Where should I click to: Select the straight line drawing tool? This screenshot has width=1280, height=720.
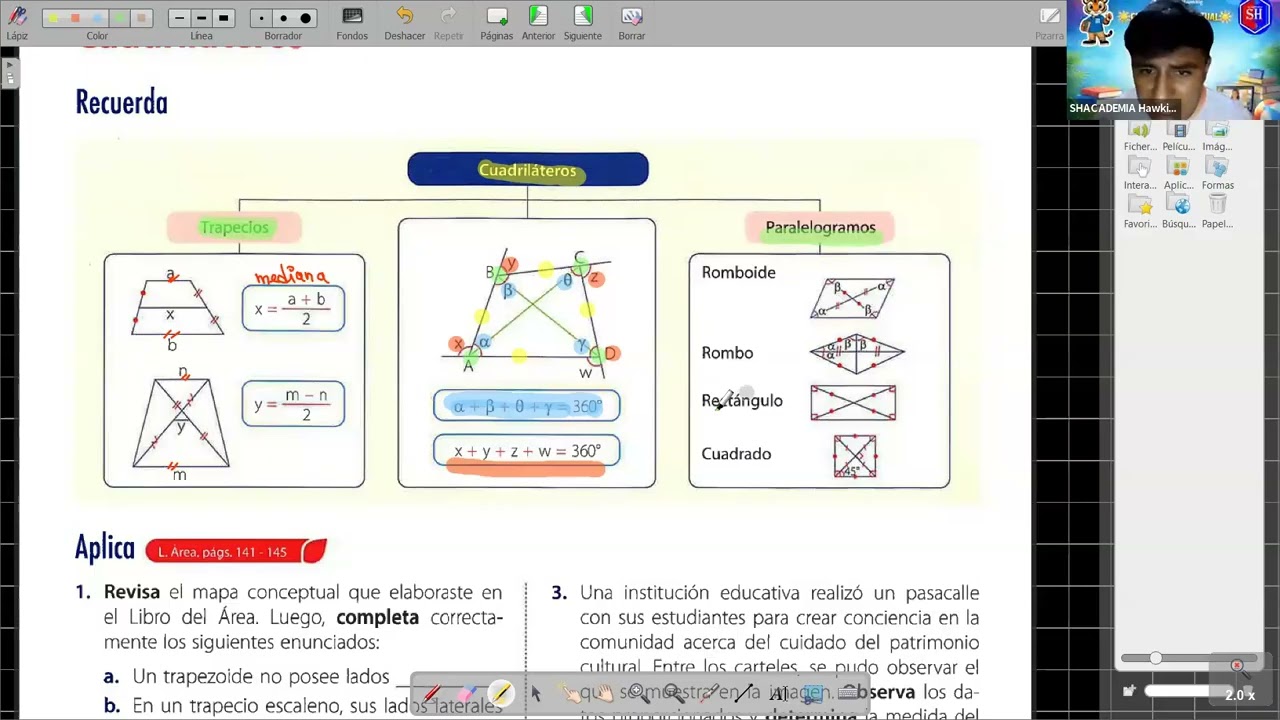[743, 693]
